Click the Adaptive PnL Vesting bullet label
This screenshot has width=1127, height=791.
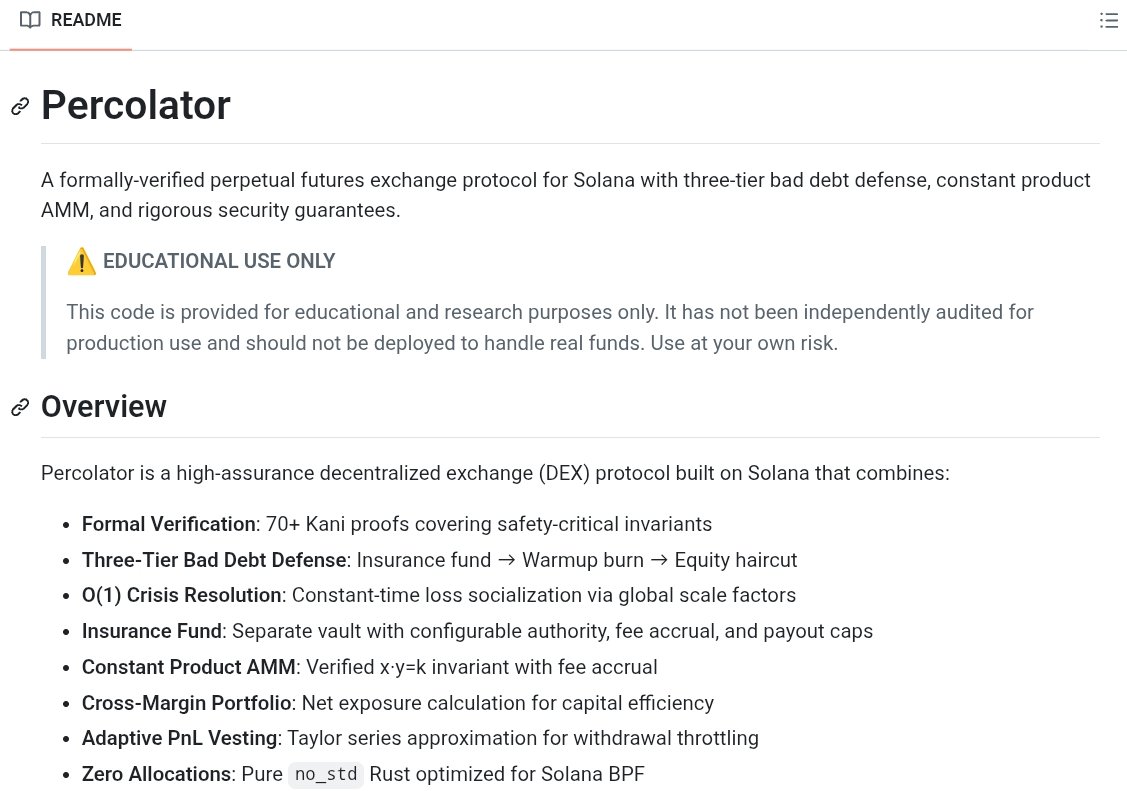[179, 739]
